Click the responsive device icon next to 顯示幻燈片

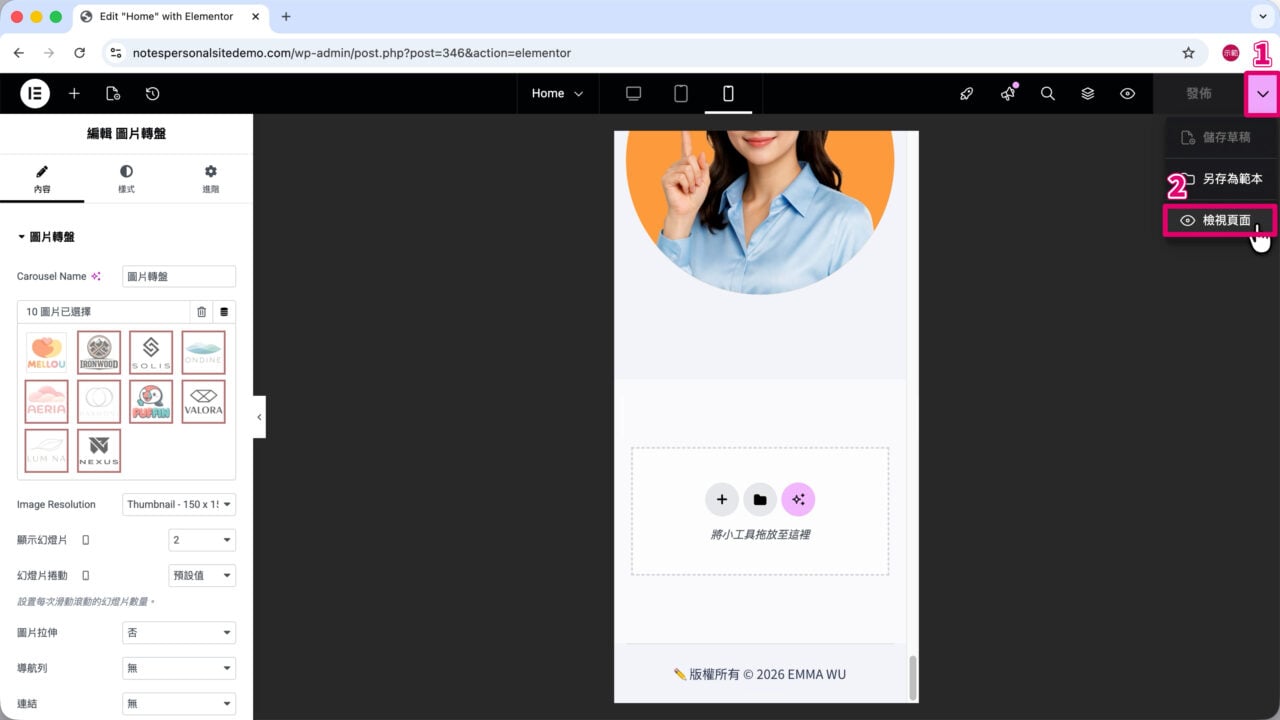(x=85, y=540)
